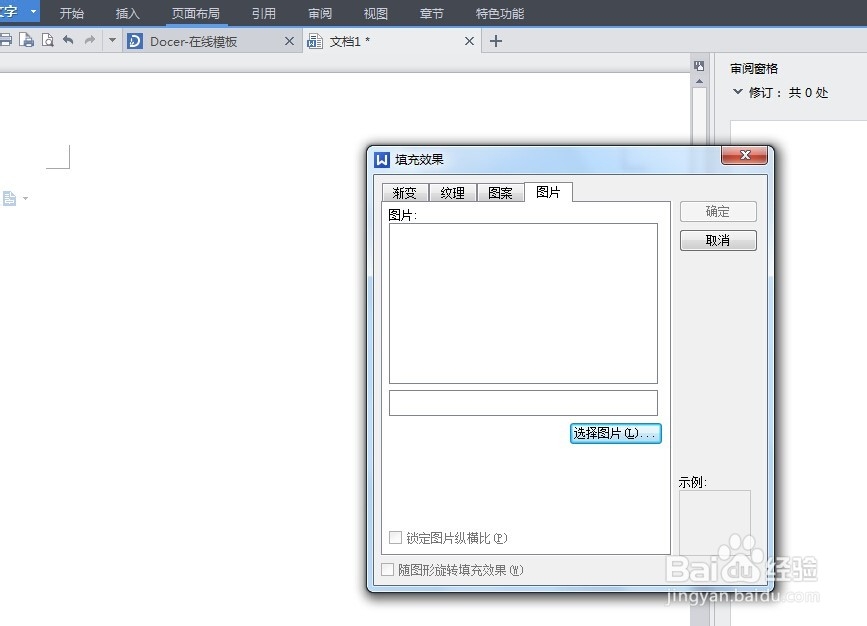Open print preview via its toolbar icon

coord(47,40)
